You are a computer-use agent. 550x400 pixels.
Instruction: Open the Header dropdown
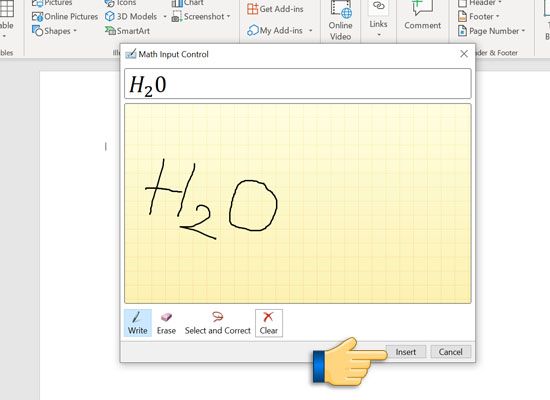(480, 3)
